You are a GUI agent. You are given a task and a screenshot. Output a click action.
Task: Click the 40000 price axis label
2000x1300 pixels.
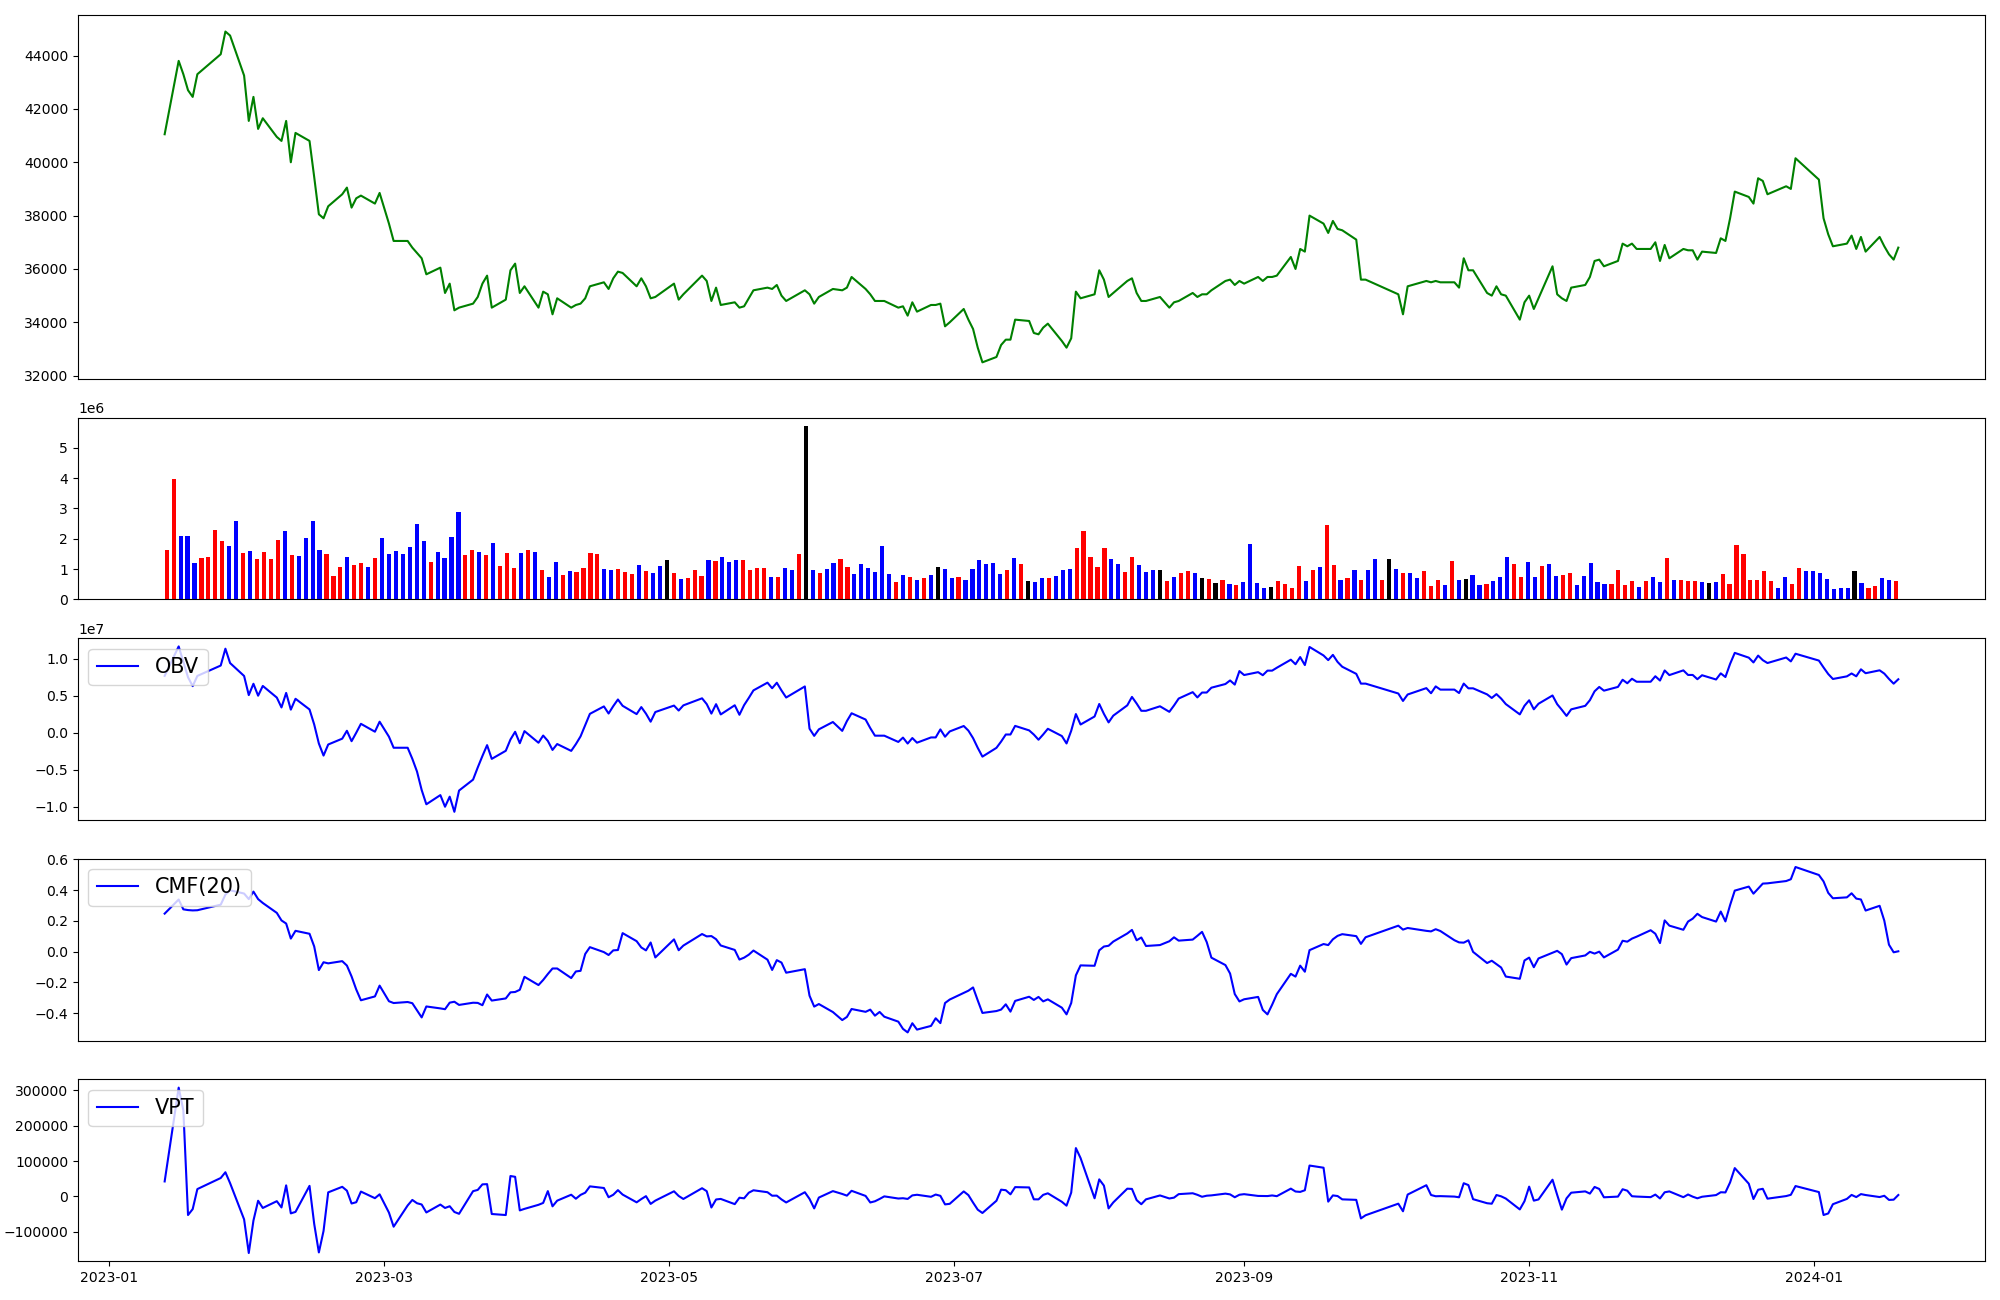pos(46,163)
